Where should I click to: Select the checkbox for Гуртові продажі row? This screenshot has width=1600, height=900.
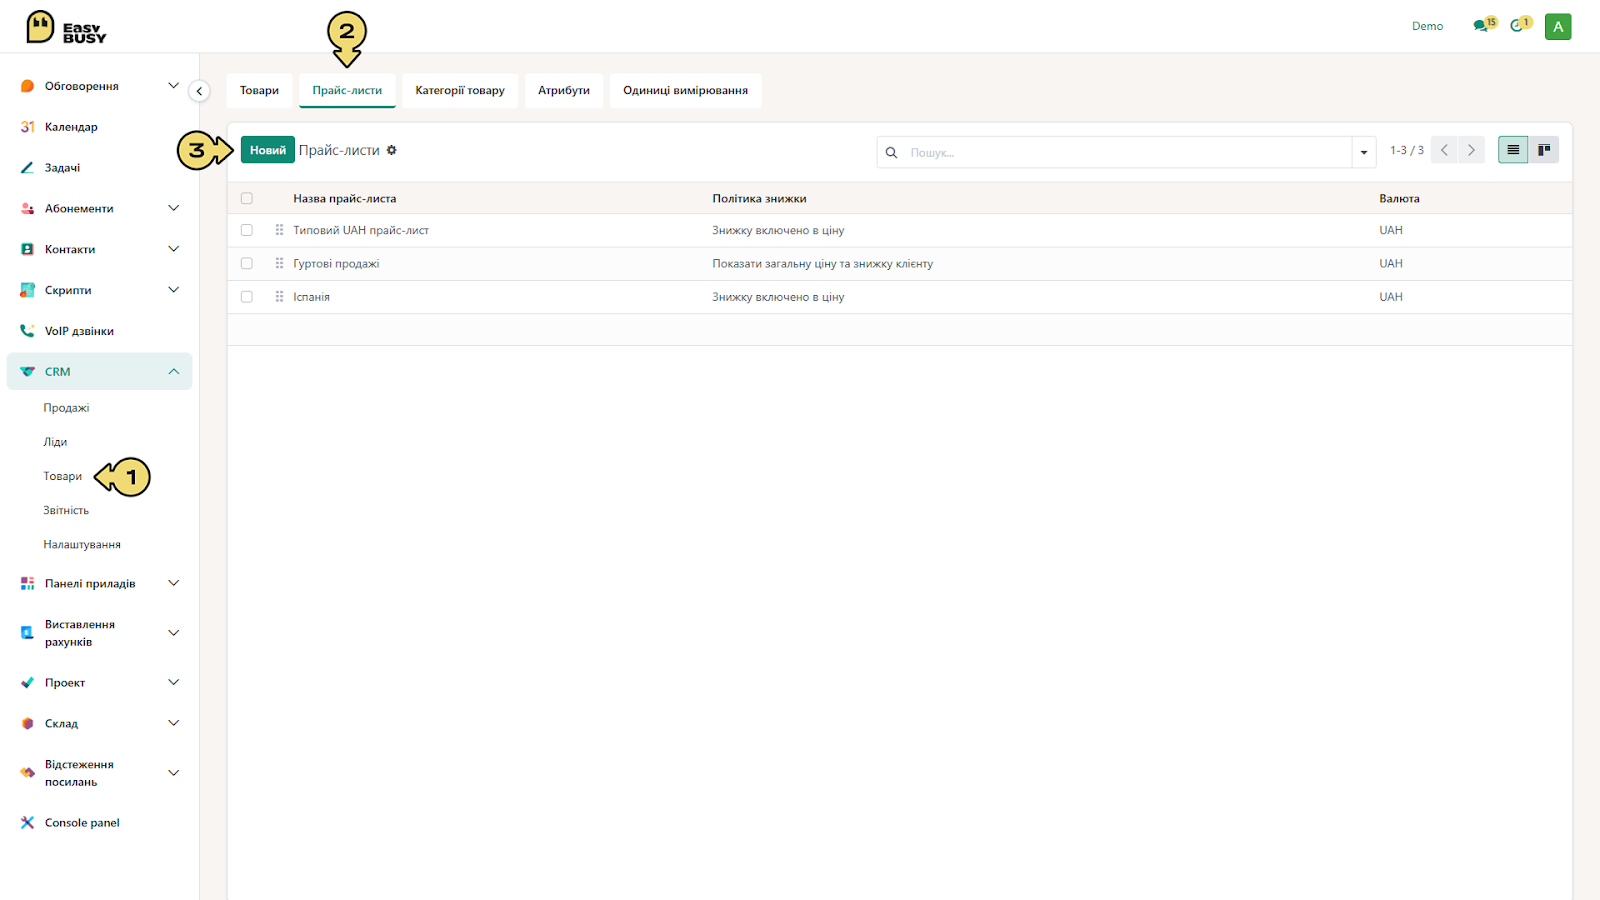point(247,264)
